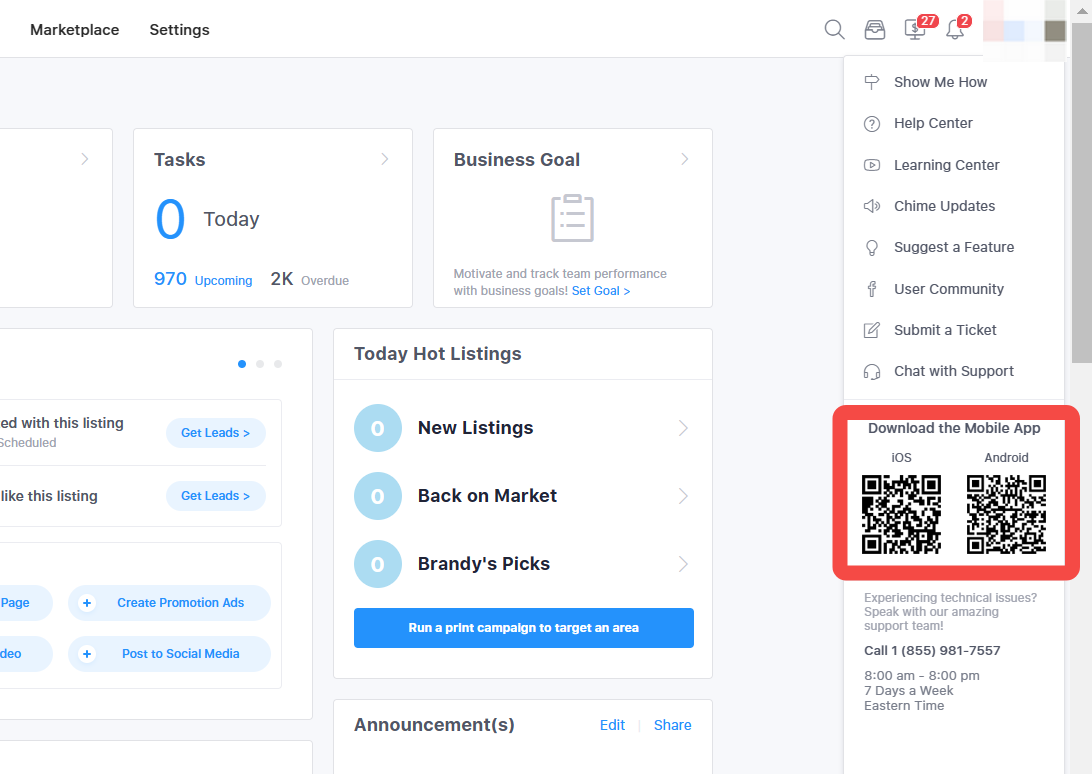Click the Today Hot Listings heading
The width and height of the screenshot is (1092, 774).
[437, 354]
